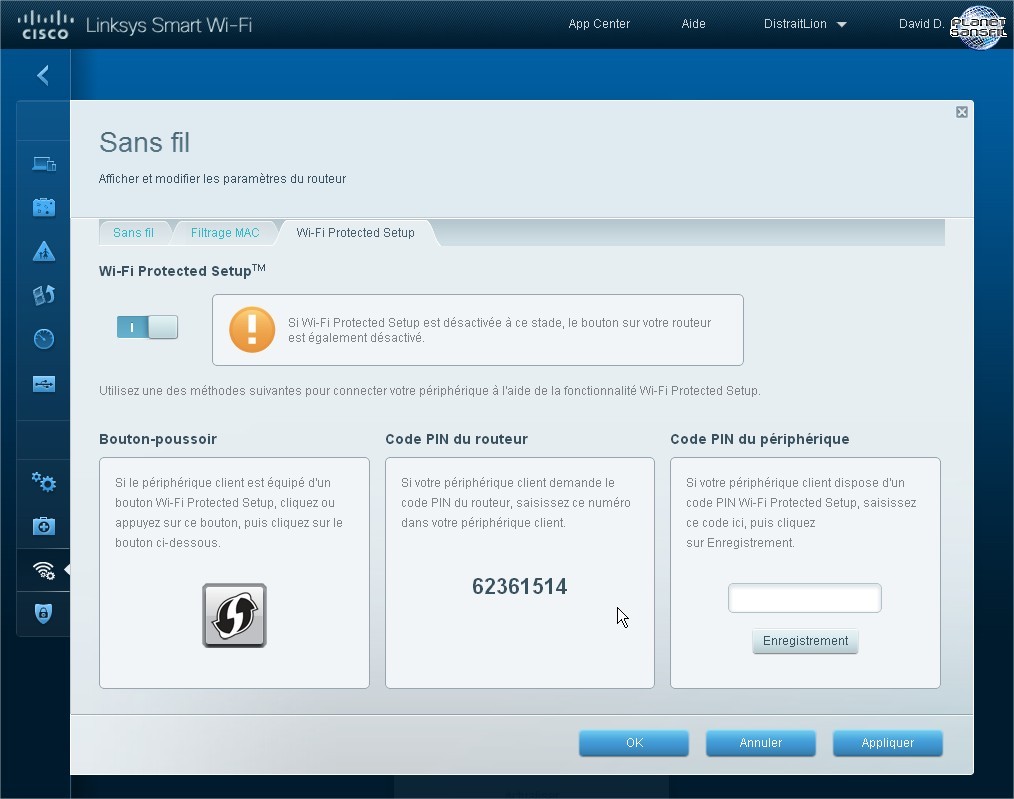Open the Speed Test gauge icon

[43, 339]
